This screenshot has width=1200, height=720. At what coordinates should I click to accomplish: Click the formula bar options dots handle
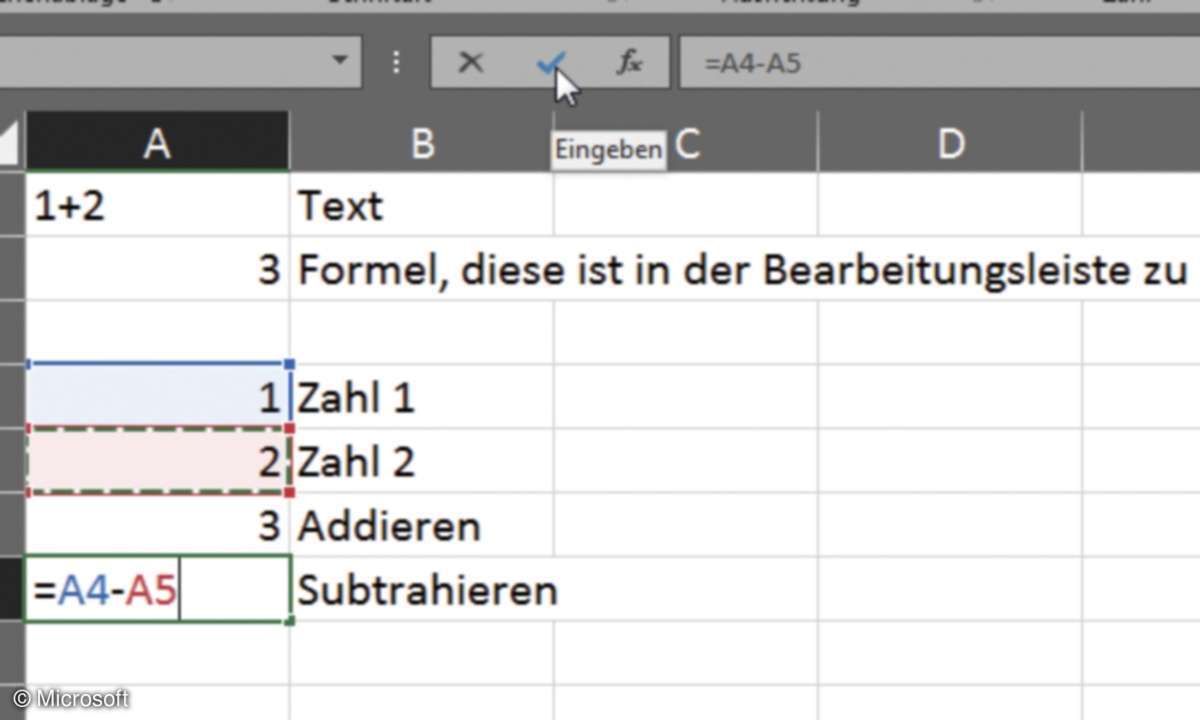click(x=397, y=63)
